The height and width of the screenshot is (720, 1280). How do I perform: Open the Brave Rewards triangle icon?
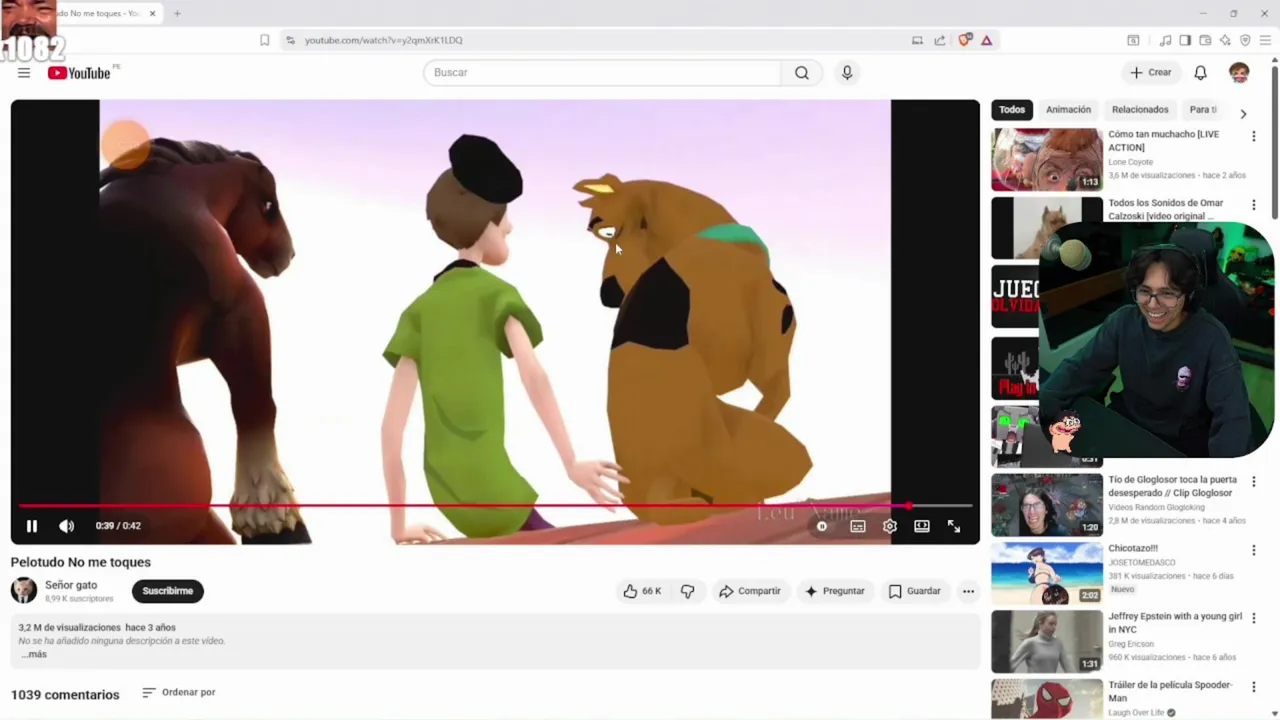click(986, 40)
